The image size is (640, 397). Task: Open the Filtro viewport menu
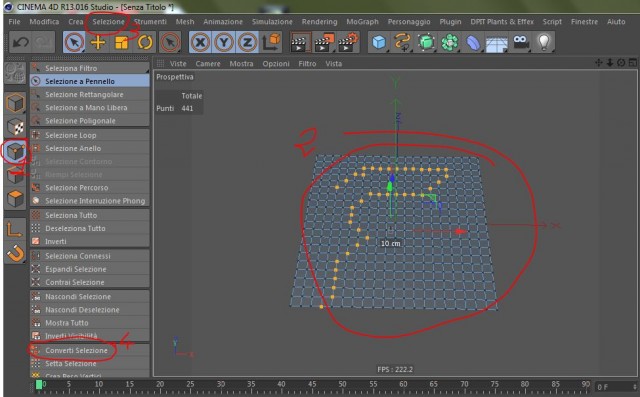[x=307, y=64]
